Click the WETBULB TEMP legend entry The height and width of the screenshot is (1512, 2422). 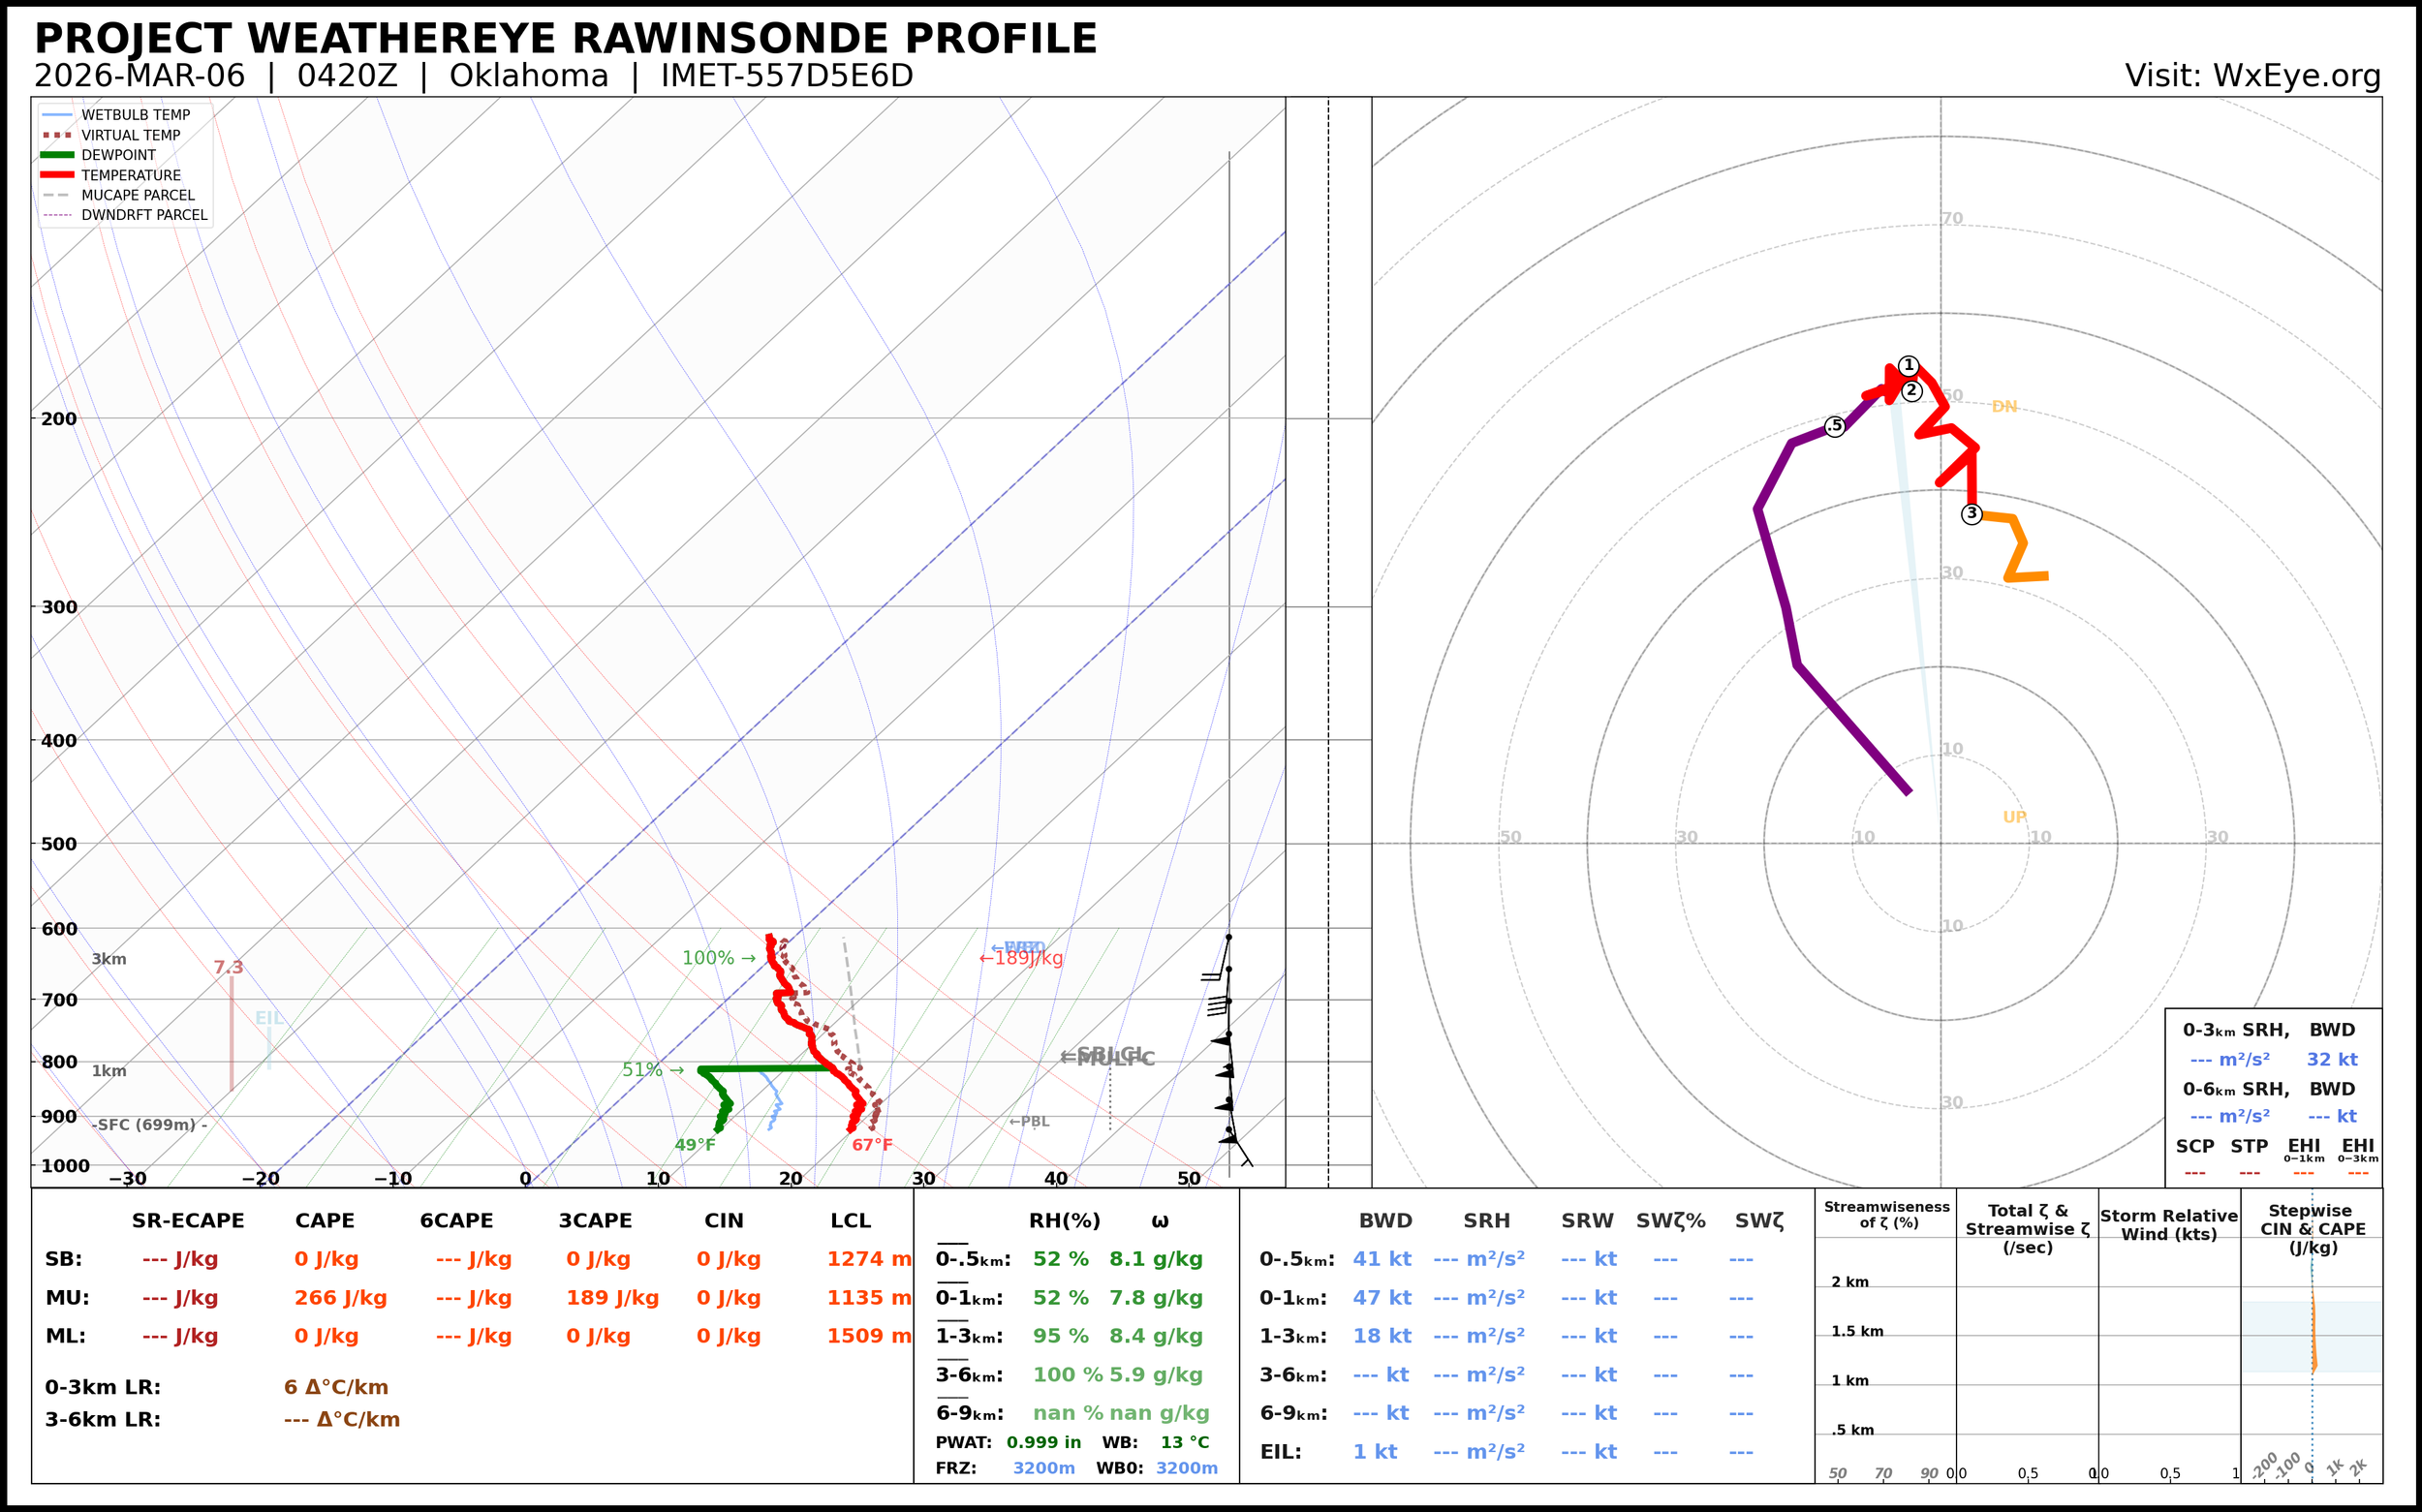point(135,115)
